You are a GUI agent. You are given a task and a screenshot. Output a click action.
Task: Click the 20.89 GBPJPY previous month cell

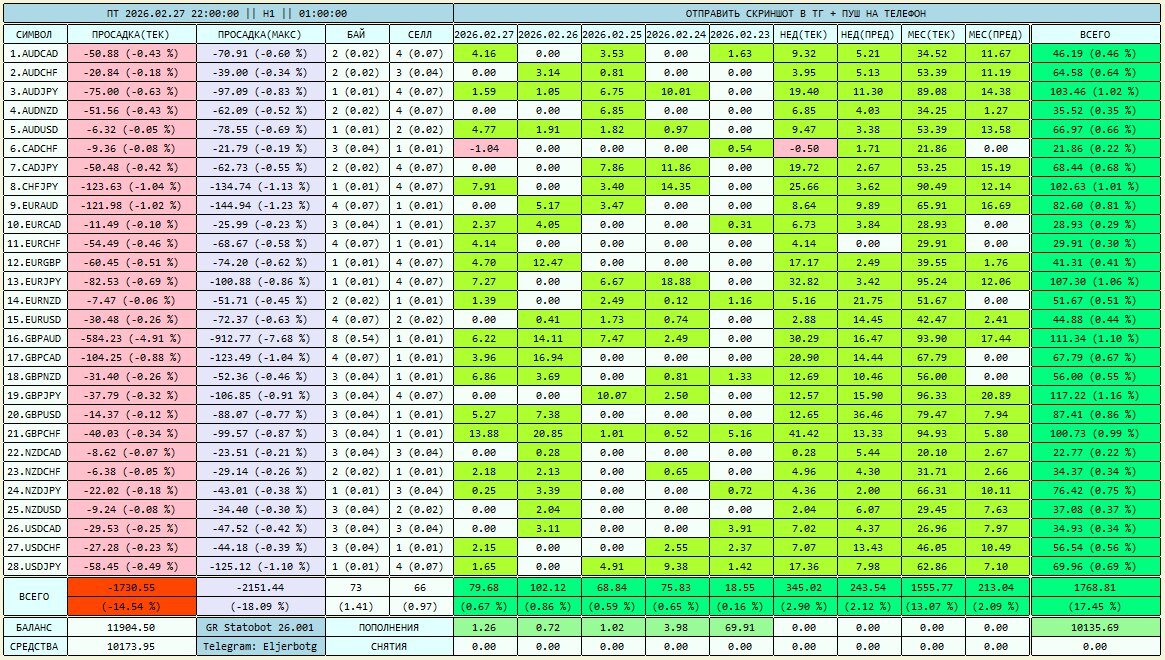pyautogui.click(x=996, y=395)
